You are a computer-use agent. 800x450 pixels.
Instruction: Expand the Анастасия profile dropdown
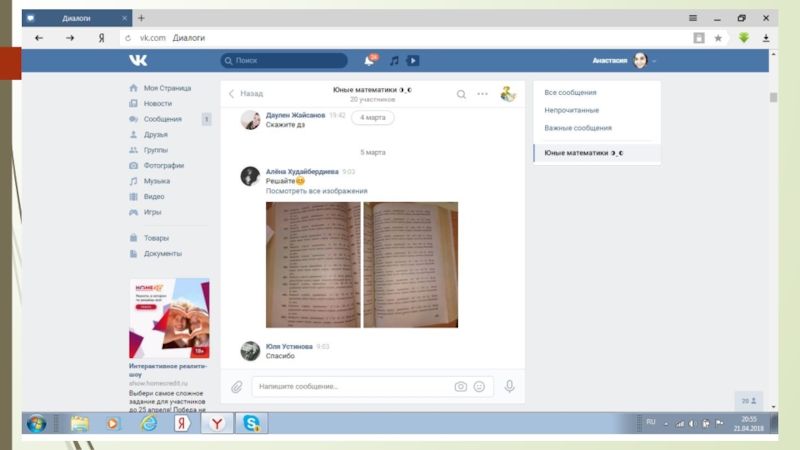(x=654, y=61)
